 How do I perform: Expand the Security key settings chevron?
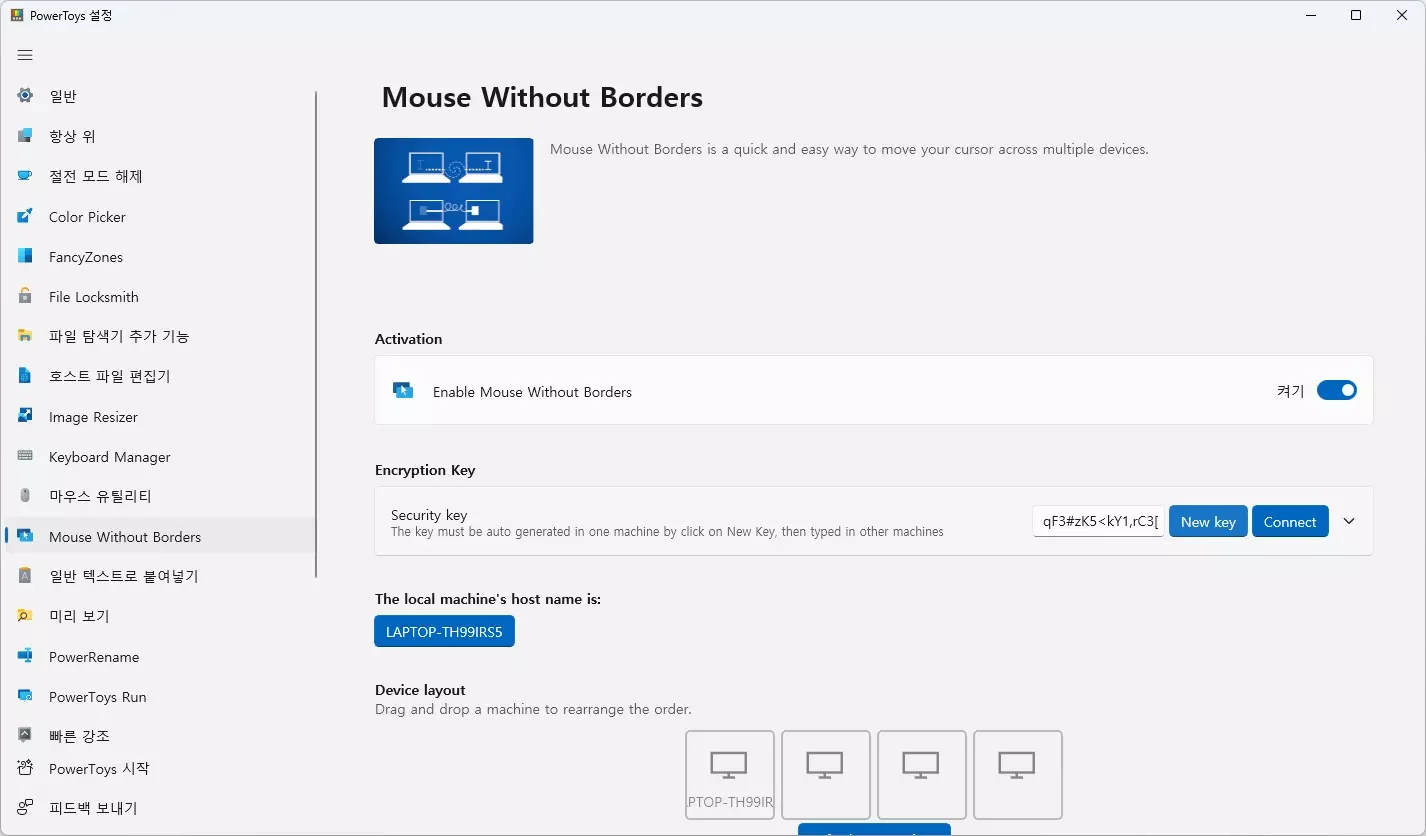[1349, 521]
